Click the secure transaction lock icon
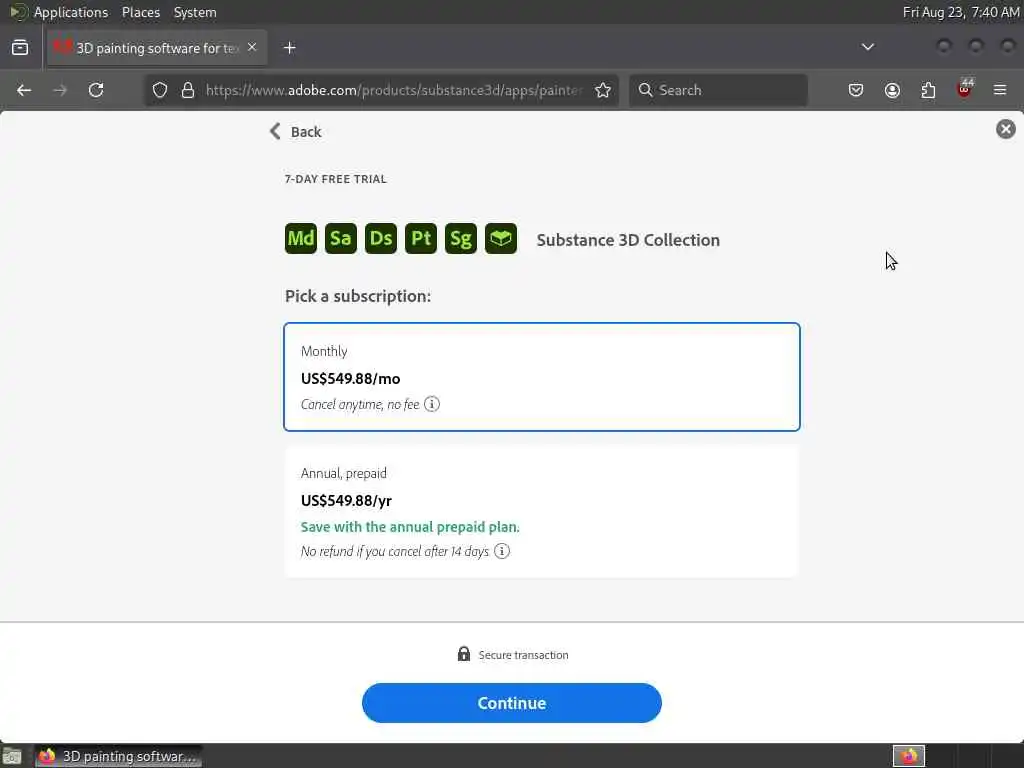 point(464,654)
